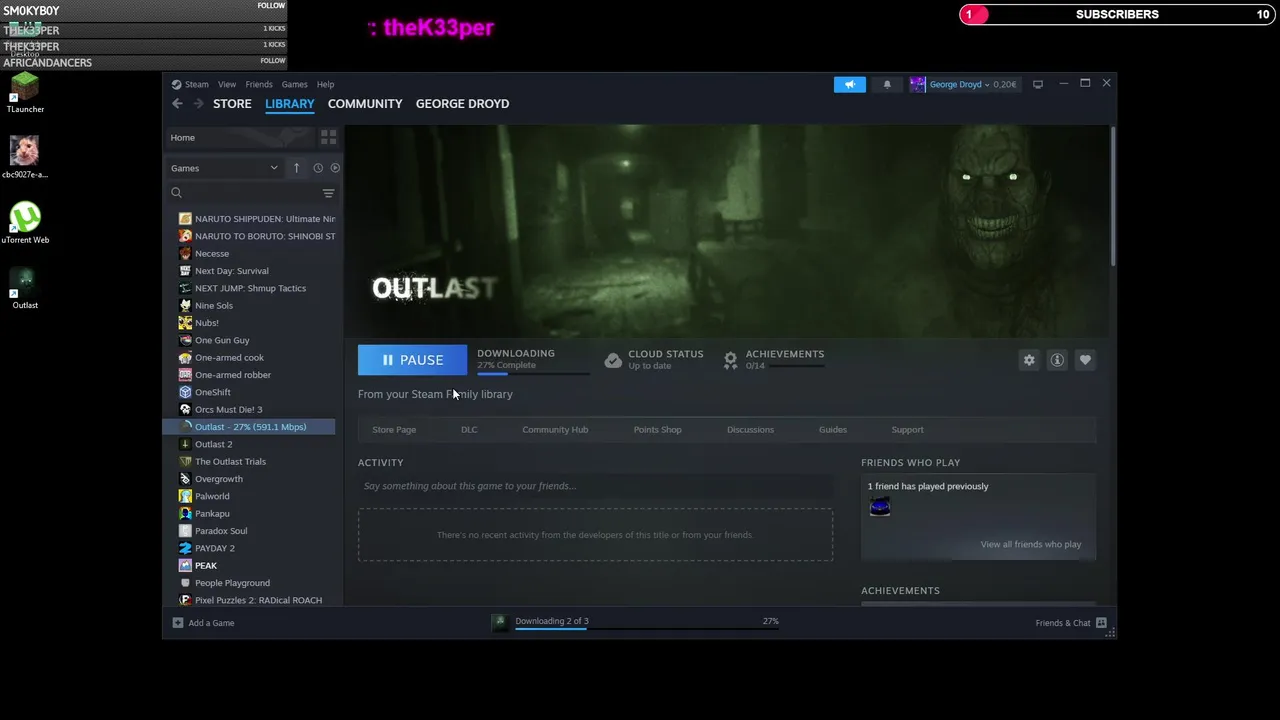Open the Games menu
Image resolution: width=1280 pixels, height=720 pixels.
[x=294, y=84]
